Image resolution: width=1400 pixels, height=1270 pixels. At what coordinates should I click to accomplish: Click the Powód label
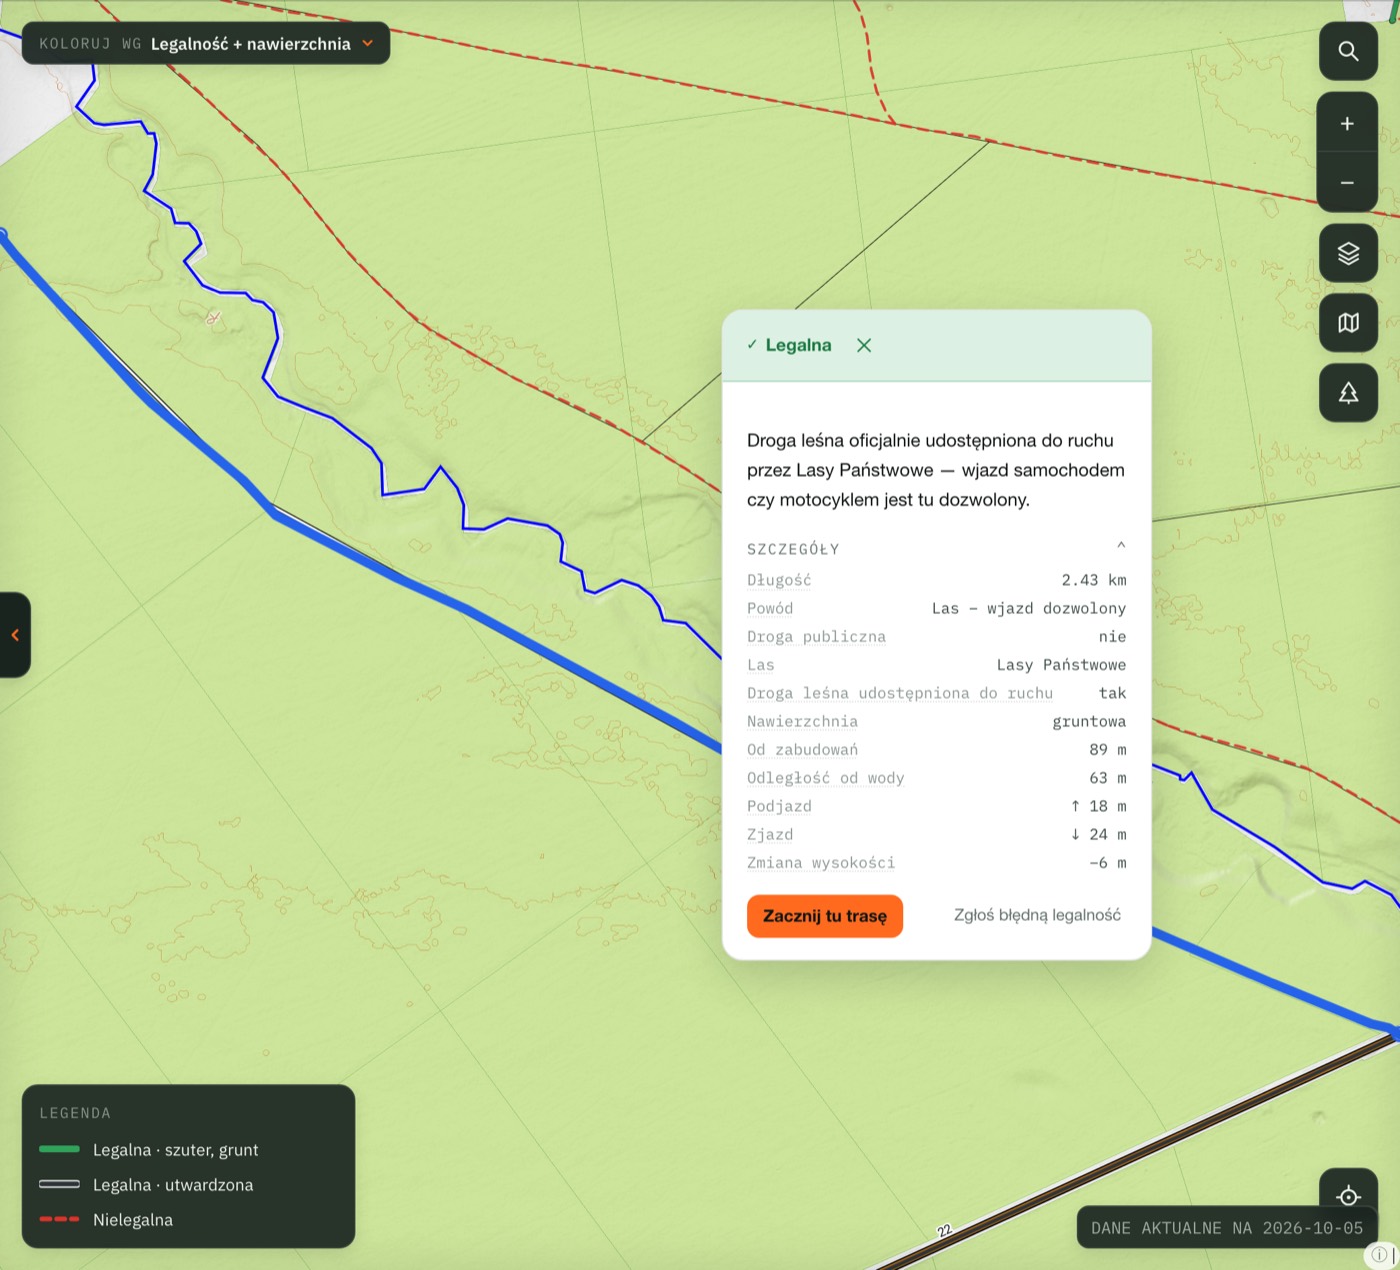tap(770, 608)
